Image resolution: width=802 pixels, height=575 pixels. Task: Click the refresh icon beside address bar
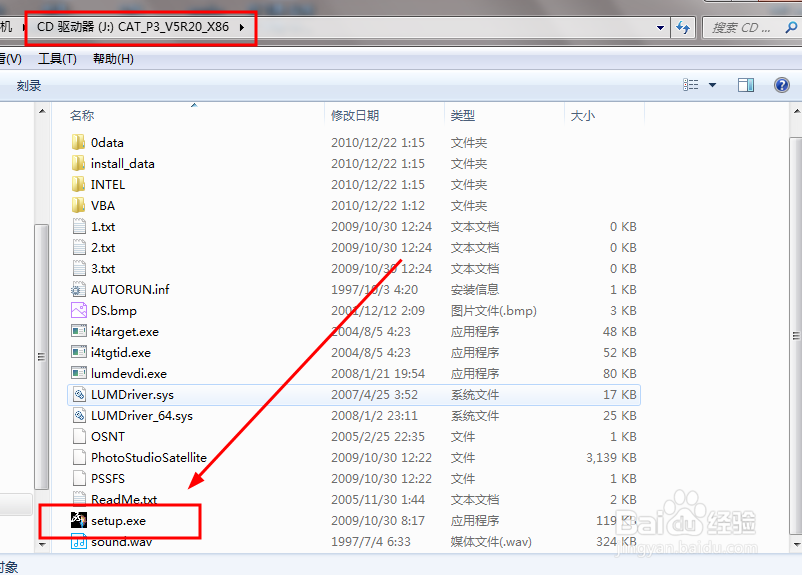pyautogui.click(x=683, y=27)
